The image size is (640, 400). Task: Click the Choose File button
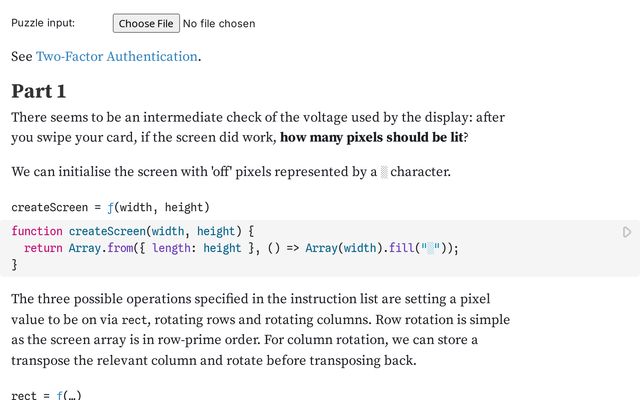[146, 23]
